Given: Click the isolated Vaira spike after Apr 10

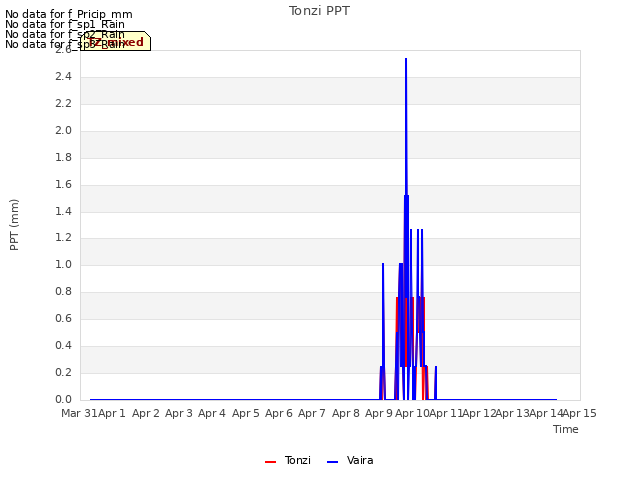Looking at the screenshot, I should (436, 383).
